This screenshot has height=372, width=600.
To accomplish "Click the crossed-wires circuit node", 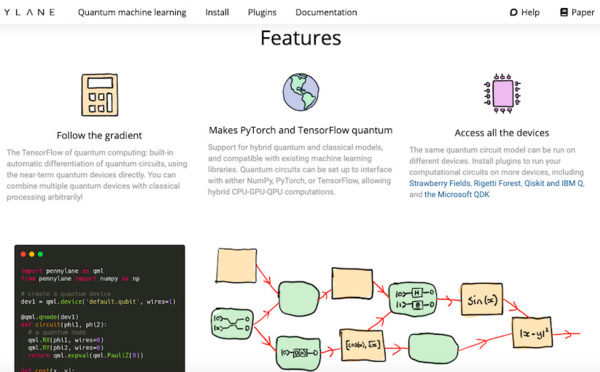I will 232,324.
